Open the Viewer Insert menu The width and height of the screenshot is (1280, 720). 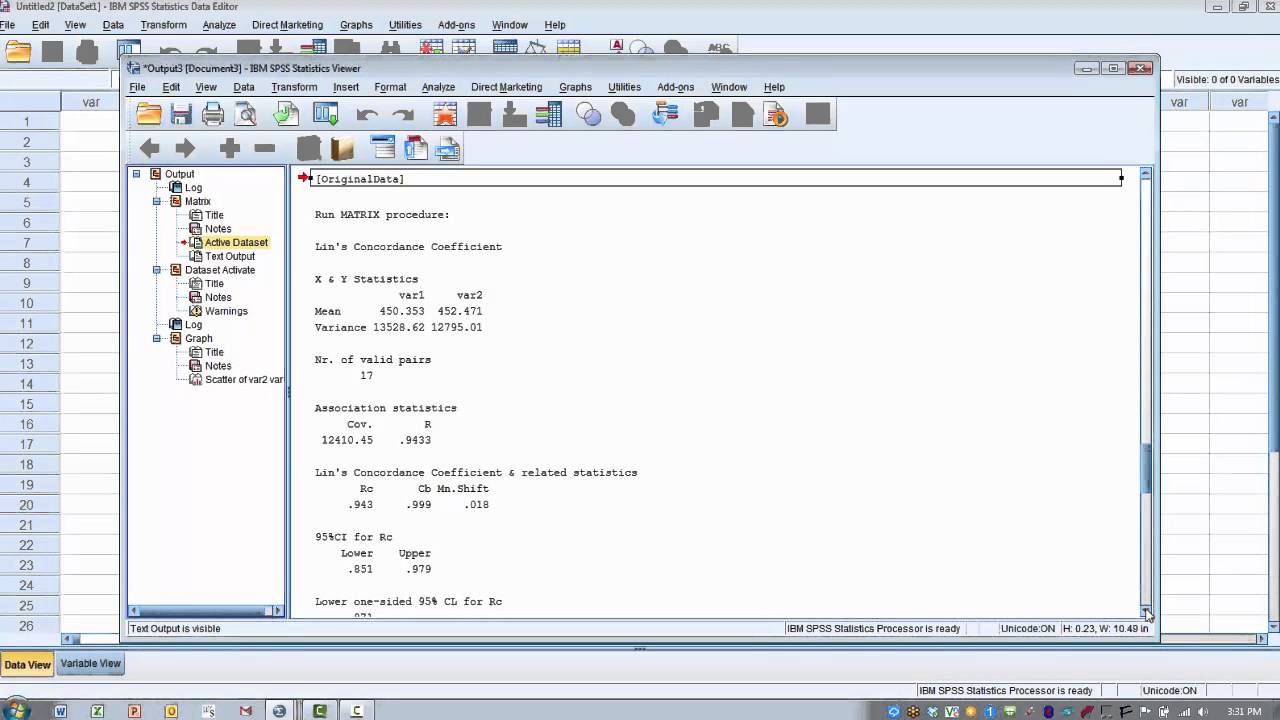point(346,87)
